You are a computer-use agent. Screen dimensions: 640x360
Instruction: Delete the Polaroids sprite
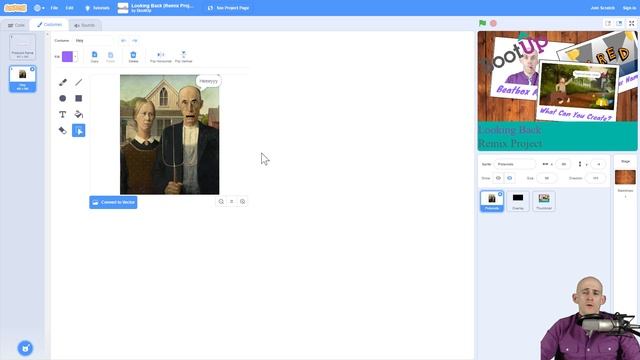tap(500, 194)
